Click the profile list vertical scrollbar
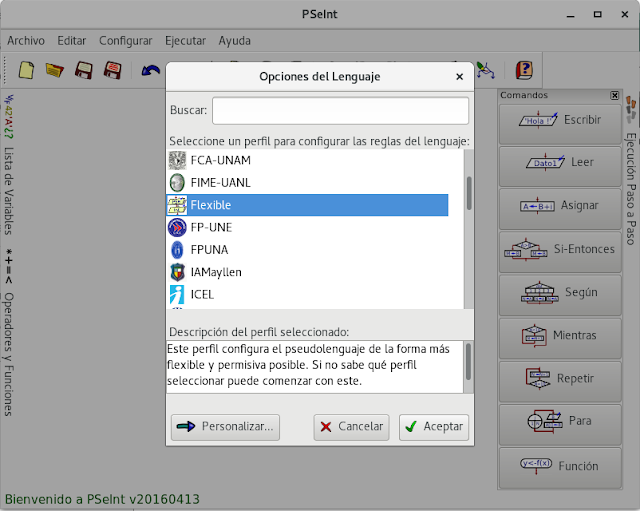 pyautogui.click(x=469, y=229)
